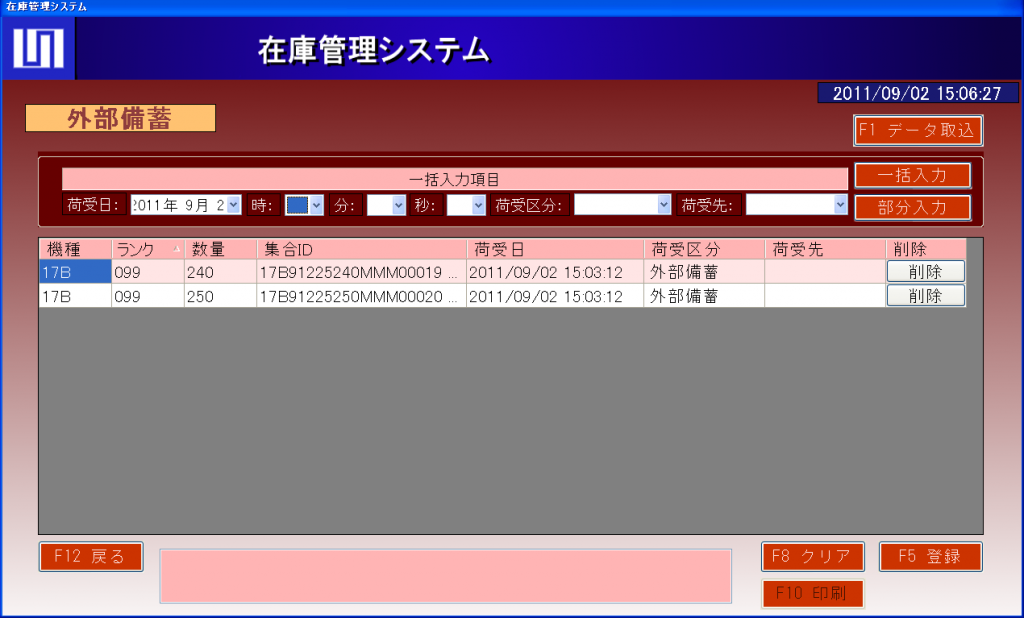Viewport: 1024px width, 618px height.
Task: Open the 時 hour dropdown
Action: click(x=316, y=205)
